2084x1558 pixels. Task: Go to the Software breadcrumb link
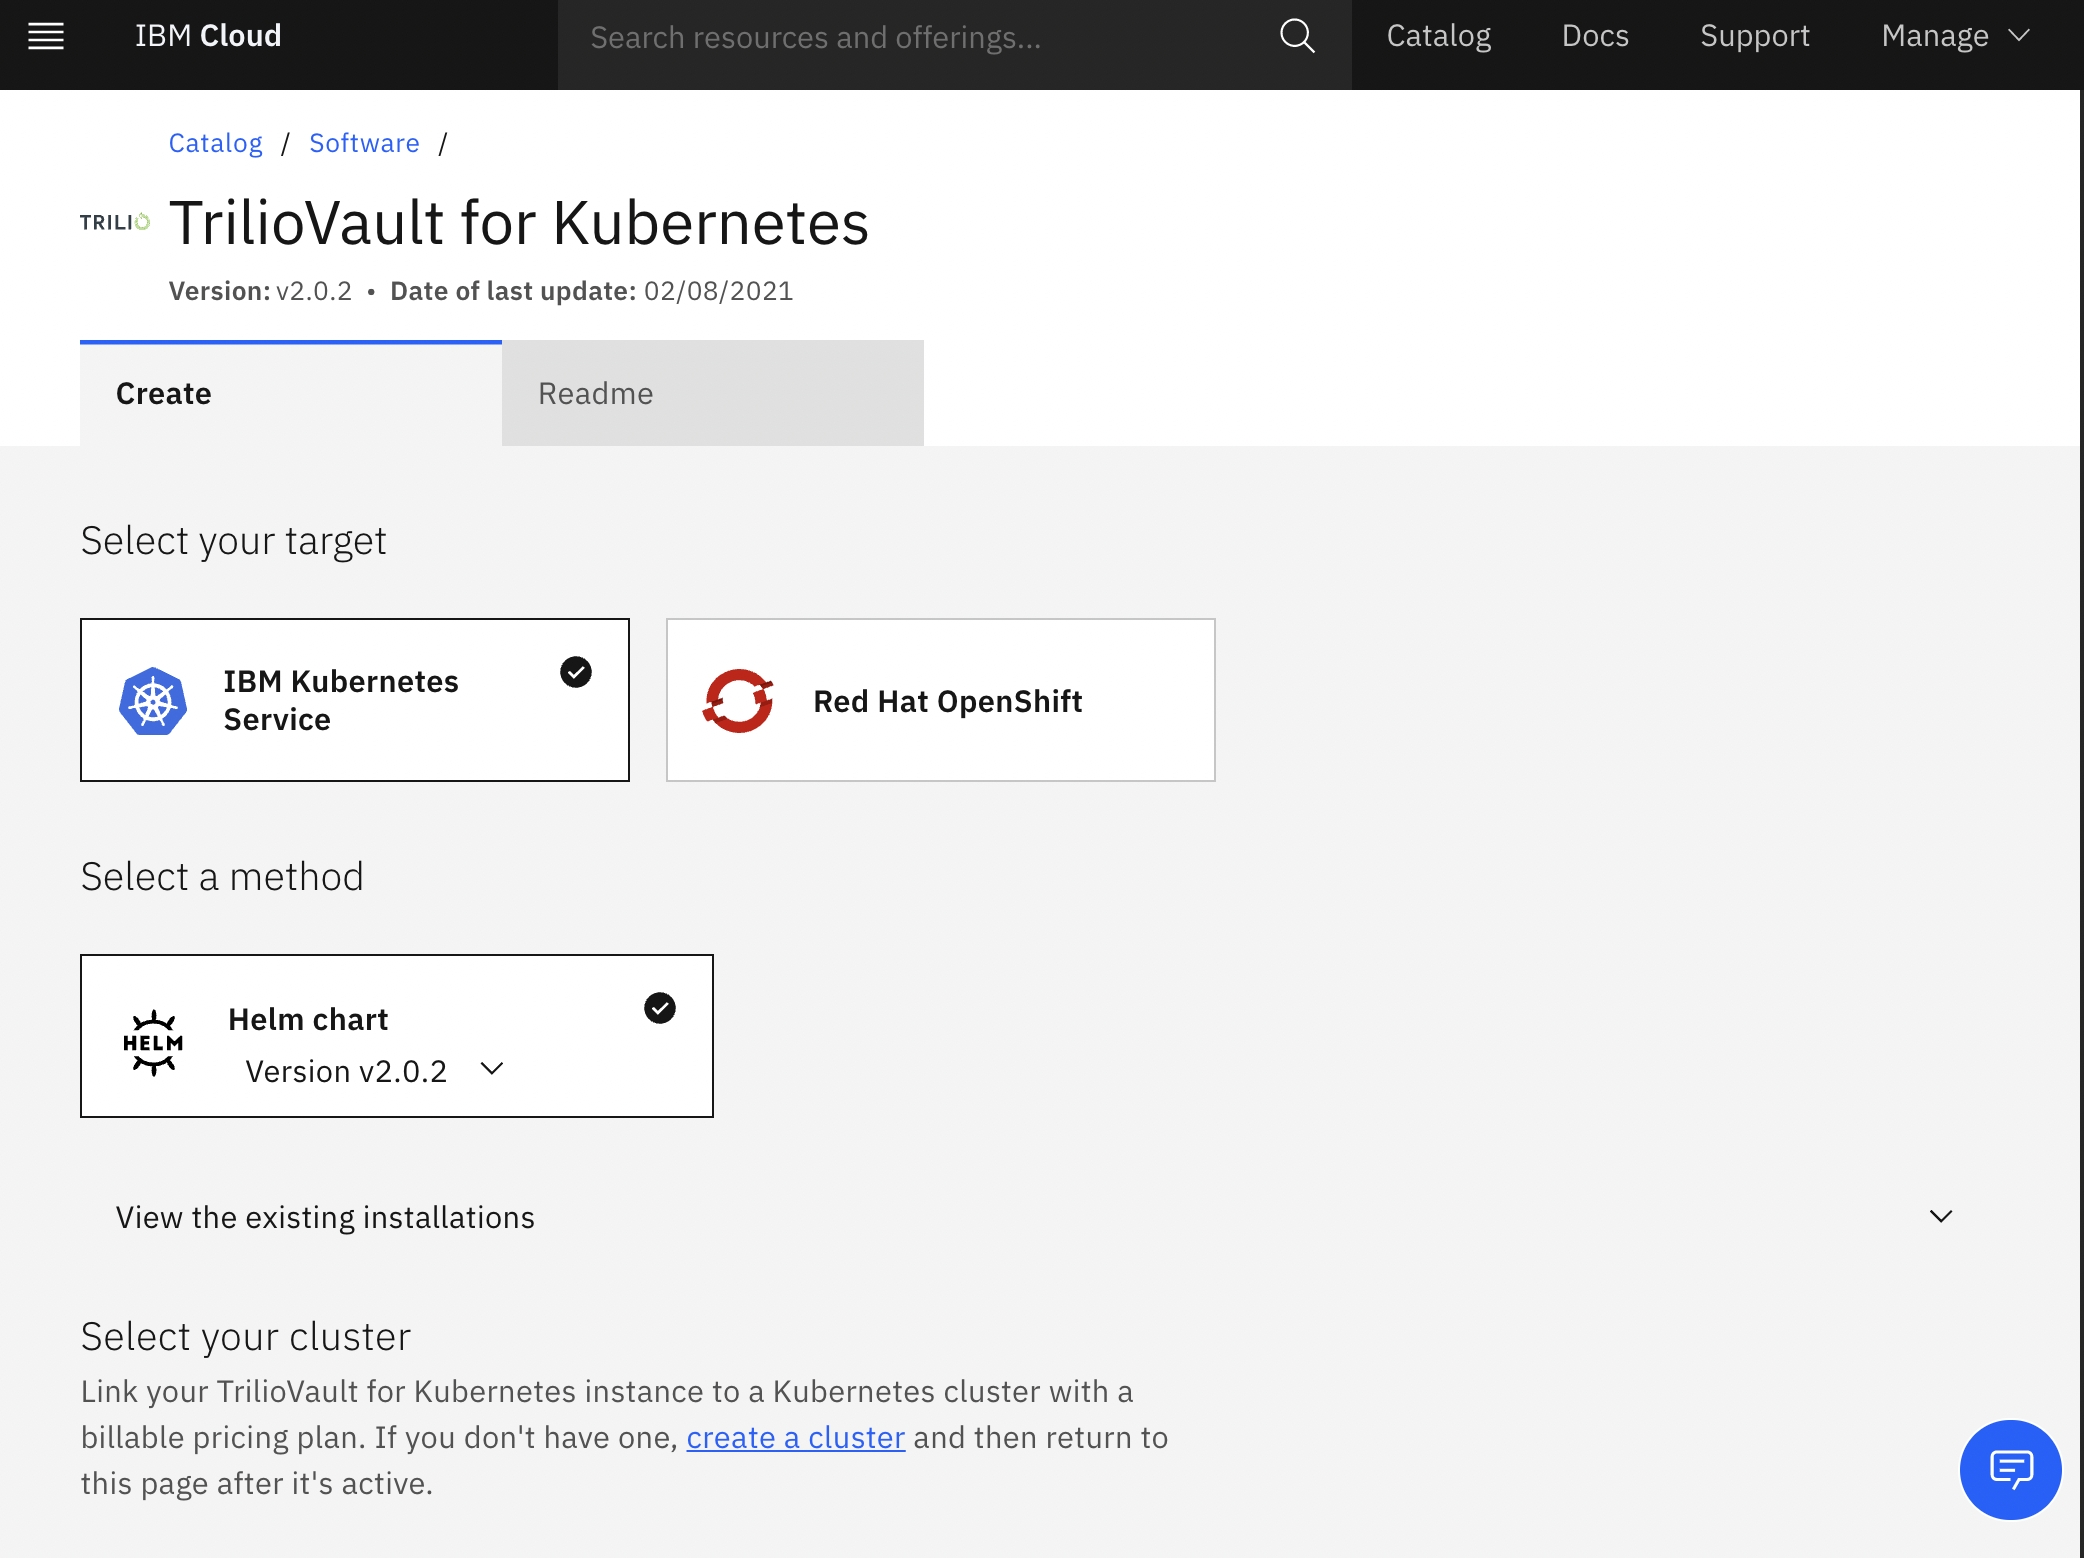(364, 143)
